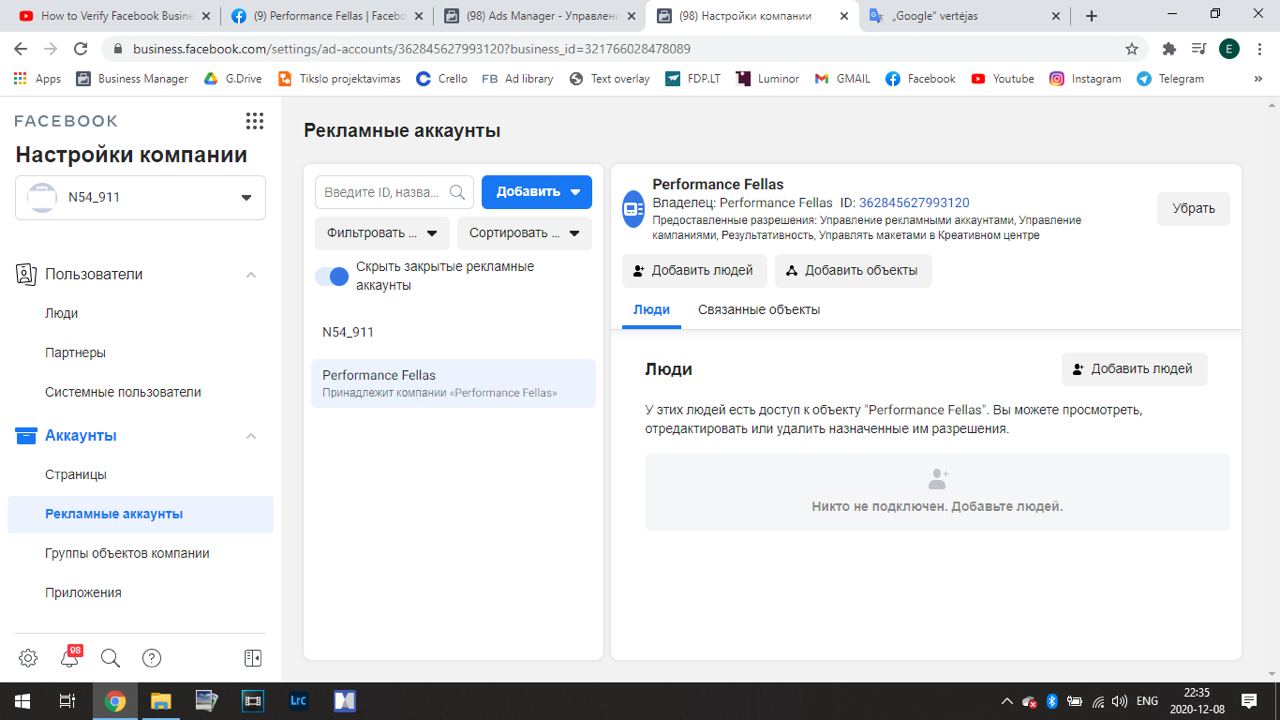Viewport: 1280px width, 720px height.
Task: Collapse the sidebar panel icon
Action: 253,658
